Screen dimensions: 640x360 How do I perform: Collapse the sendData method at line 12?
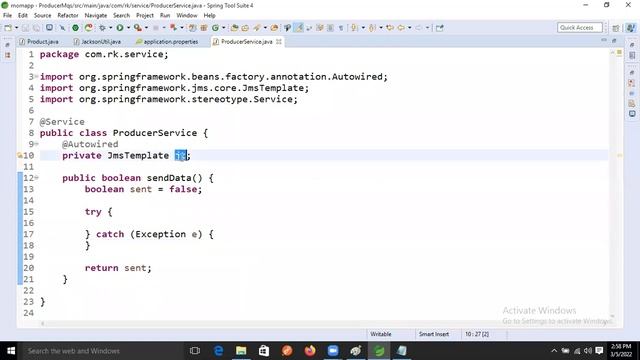pos(36,178)
